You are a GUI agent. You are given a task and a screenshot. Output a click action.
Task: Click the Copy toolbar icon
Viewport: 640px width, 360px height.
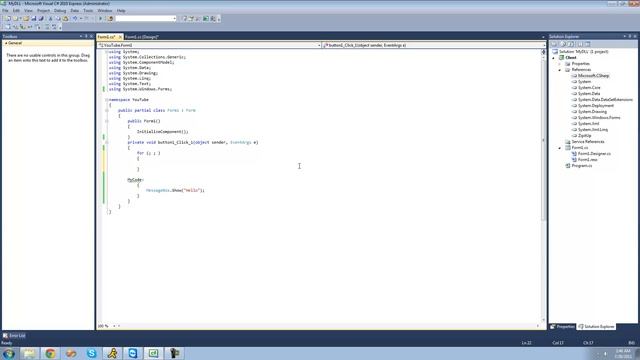[58, 18]
